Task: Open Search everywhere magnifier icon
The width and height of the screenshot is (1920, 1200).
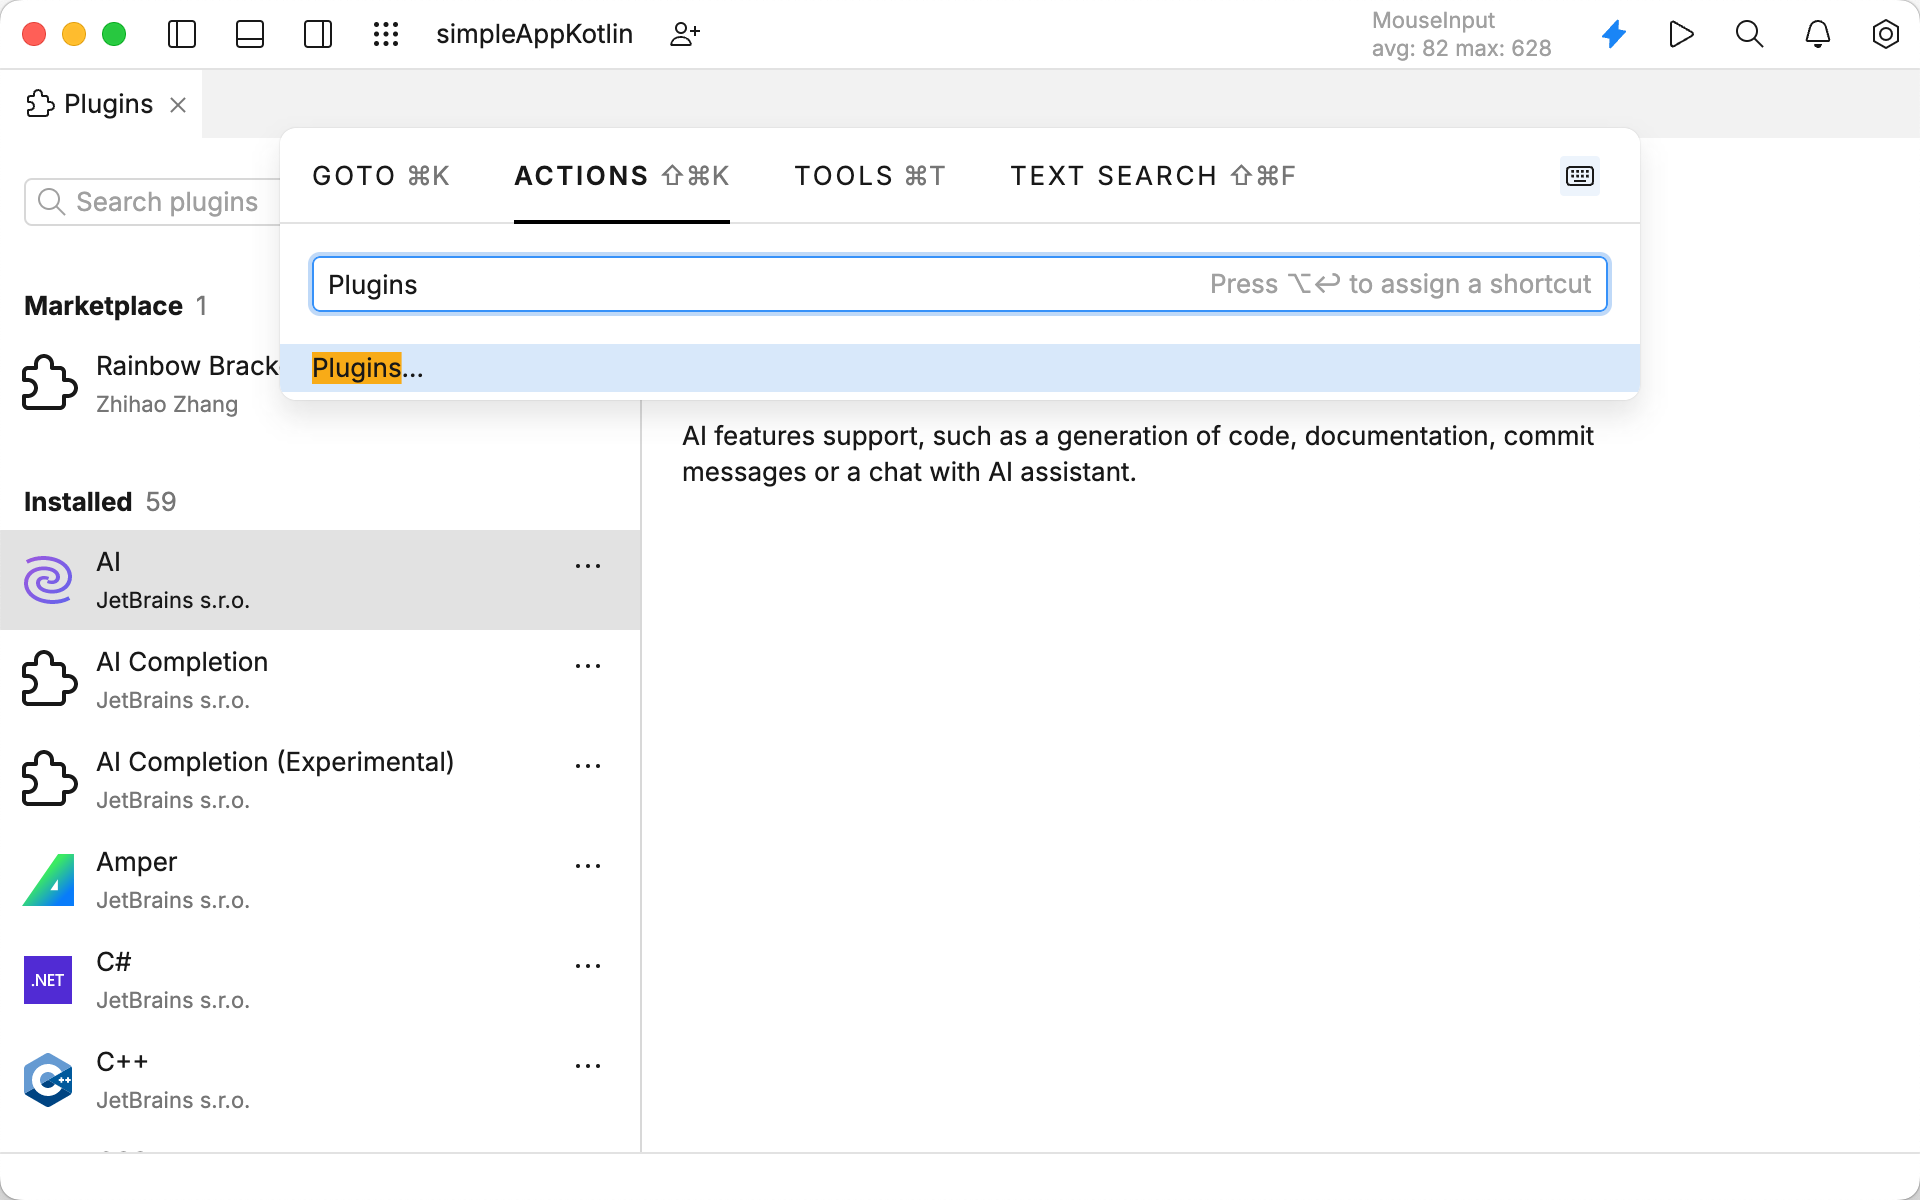Action: pyautogui.click(x=1750, y=33)
